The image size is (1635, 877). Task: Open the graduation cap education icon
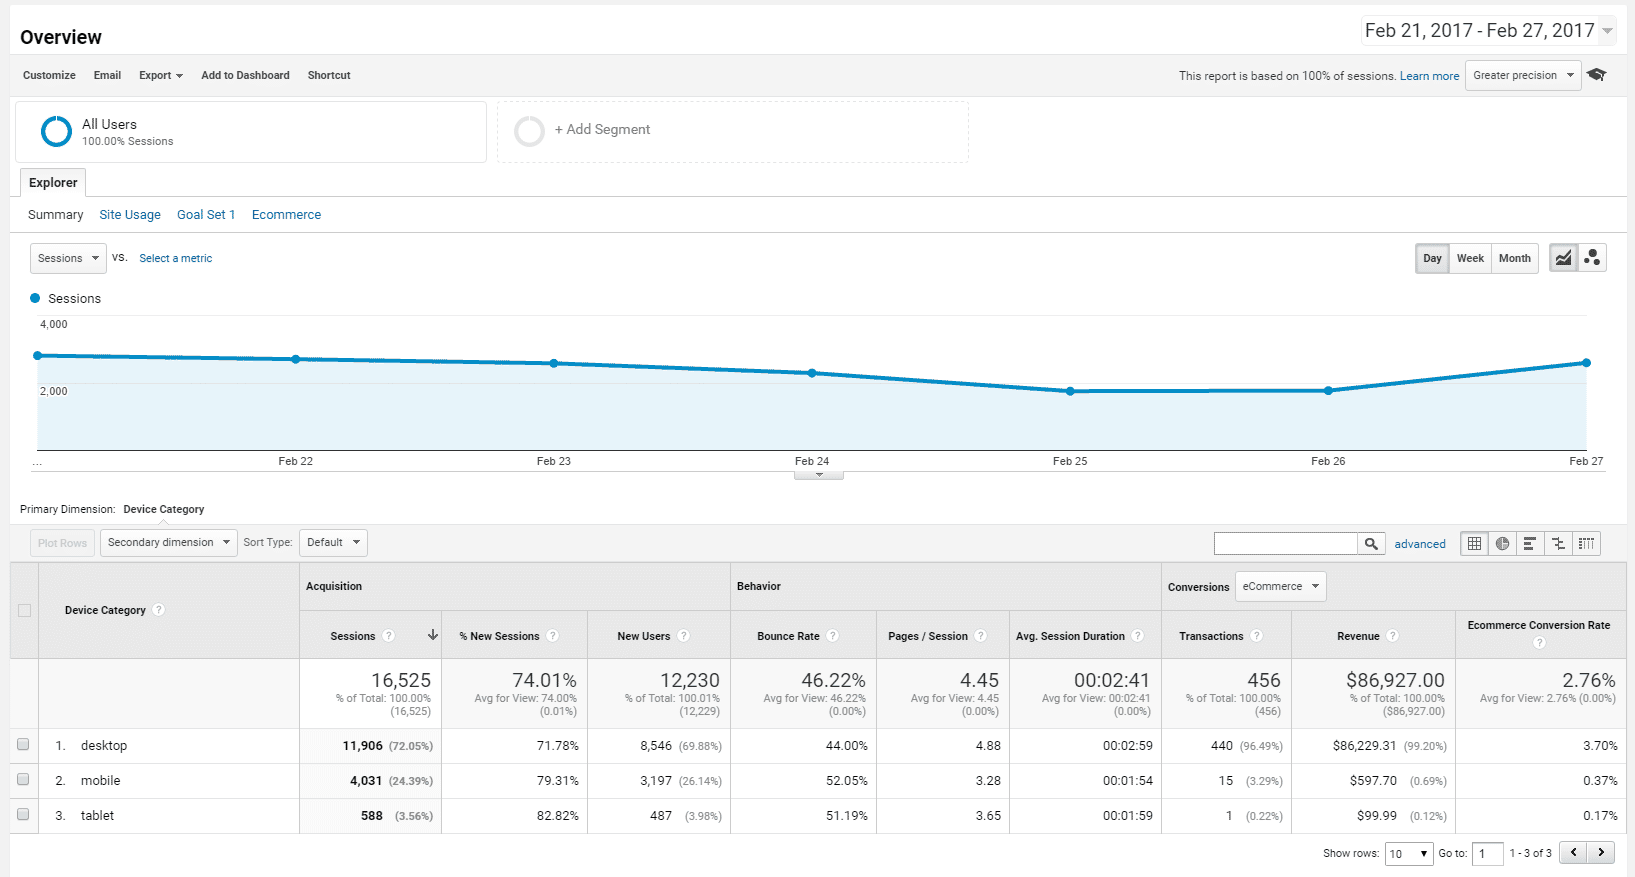click(x=1597, y=75)
